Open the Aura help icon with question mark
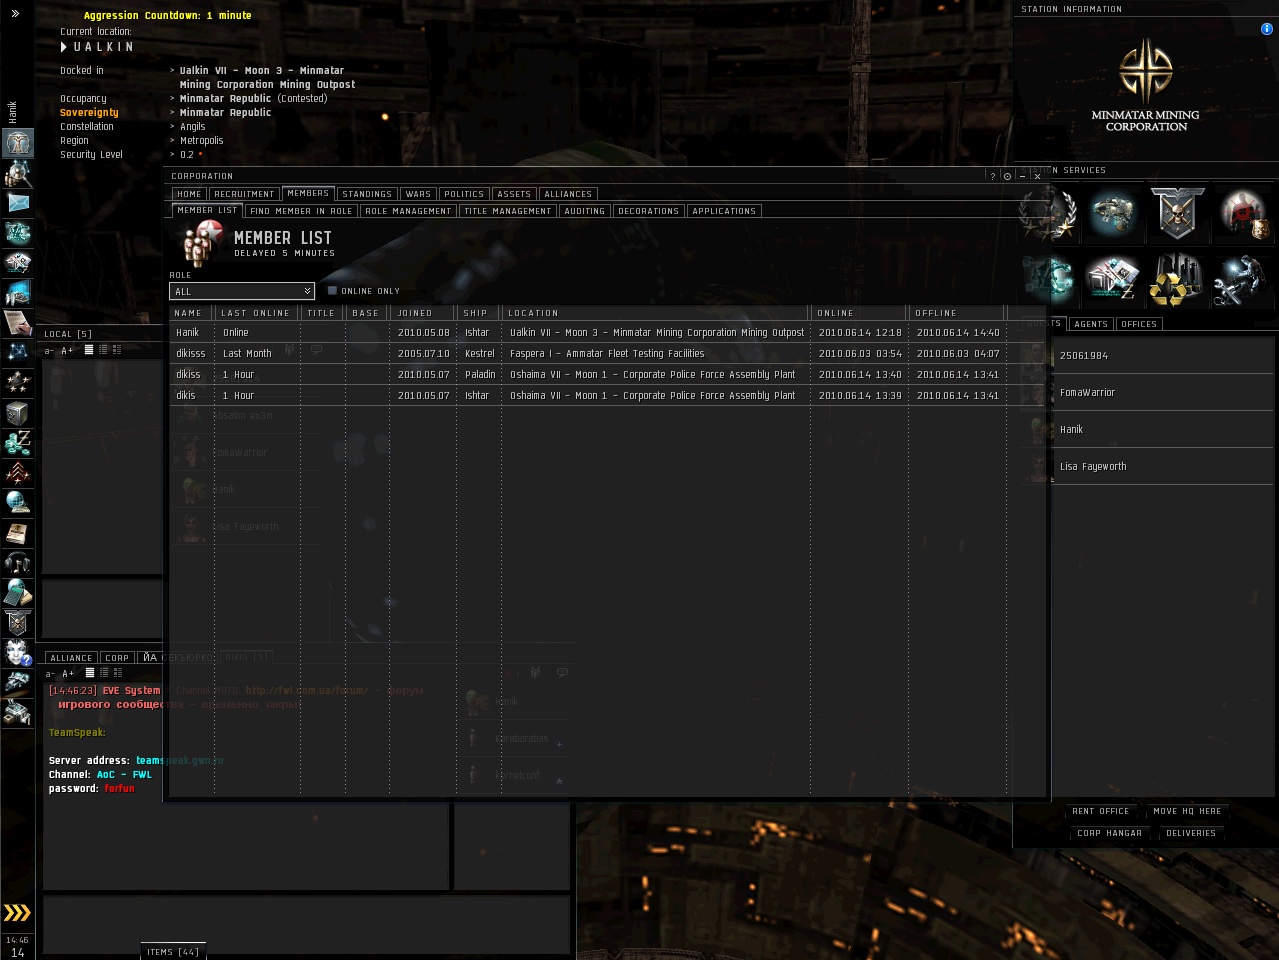The image size is (1279, 960). [x=17, y=652]
